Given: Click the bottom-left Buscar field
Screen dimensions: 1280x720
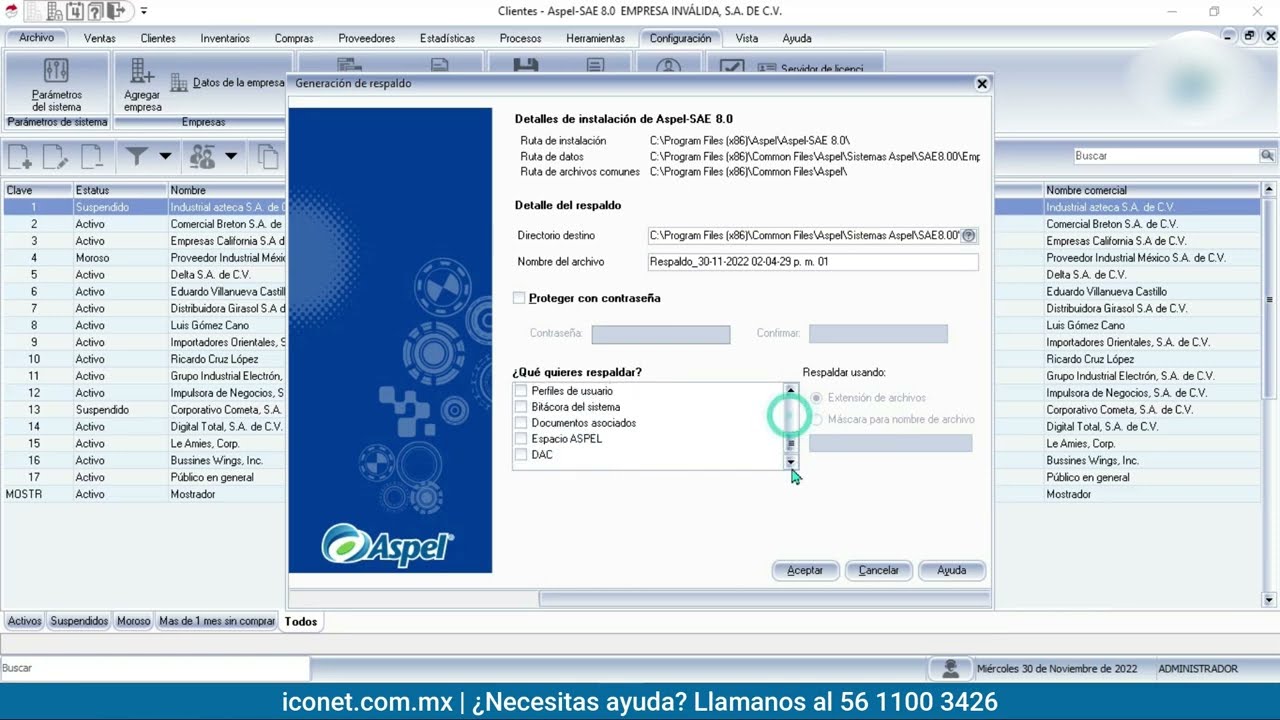Looking at the screenshot, I should tap(155, 668).
